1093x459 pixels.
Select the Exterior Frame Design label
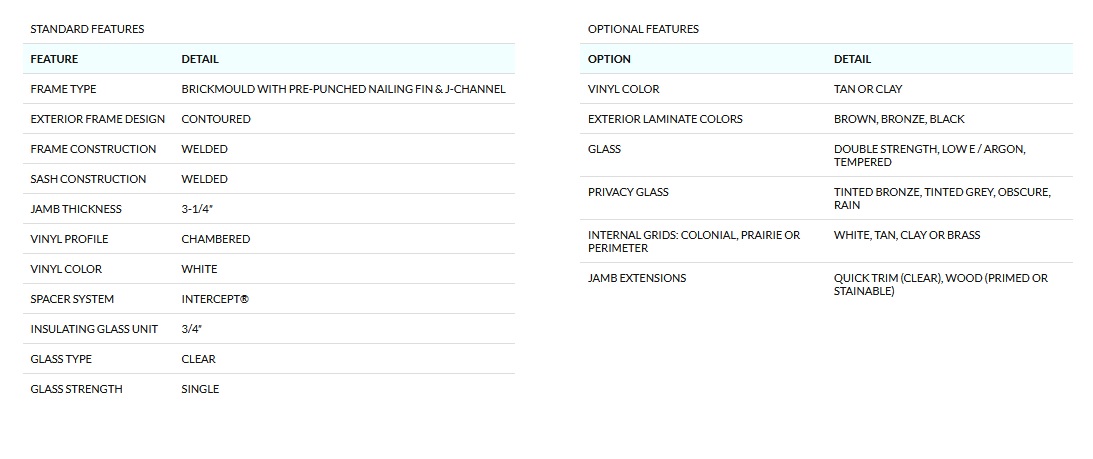(x=98, y=119)
